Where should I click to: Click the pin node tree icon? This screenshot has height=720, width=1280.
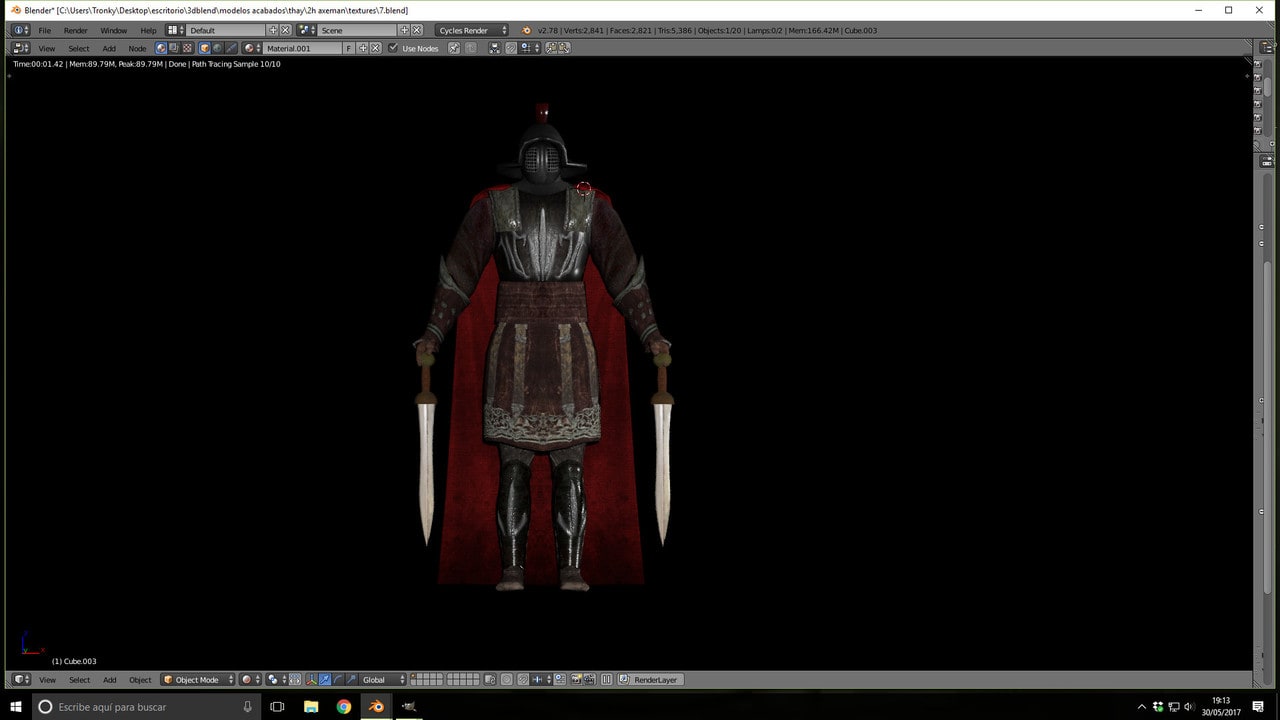pyautogui.click(x=454, y=48)
